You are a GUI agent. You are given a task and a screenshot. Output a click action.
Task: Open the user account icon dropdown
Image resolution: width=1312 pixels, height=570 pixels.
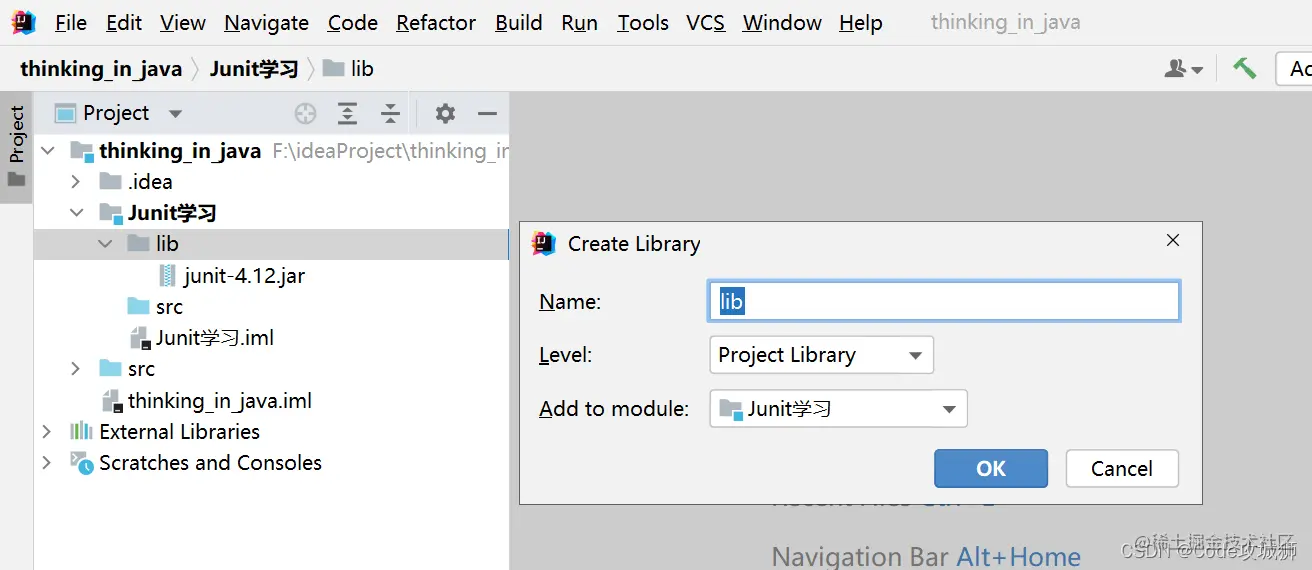1184,69
